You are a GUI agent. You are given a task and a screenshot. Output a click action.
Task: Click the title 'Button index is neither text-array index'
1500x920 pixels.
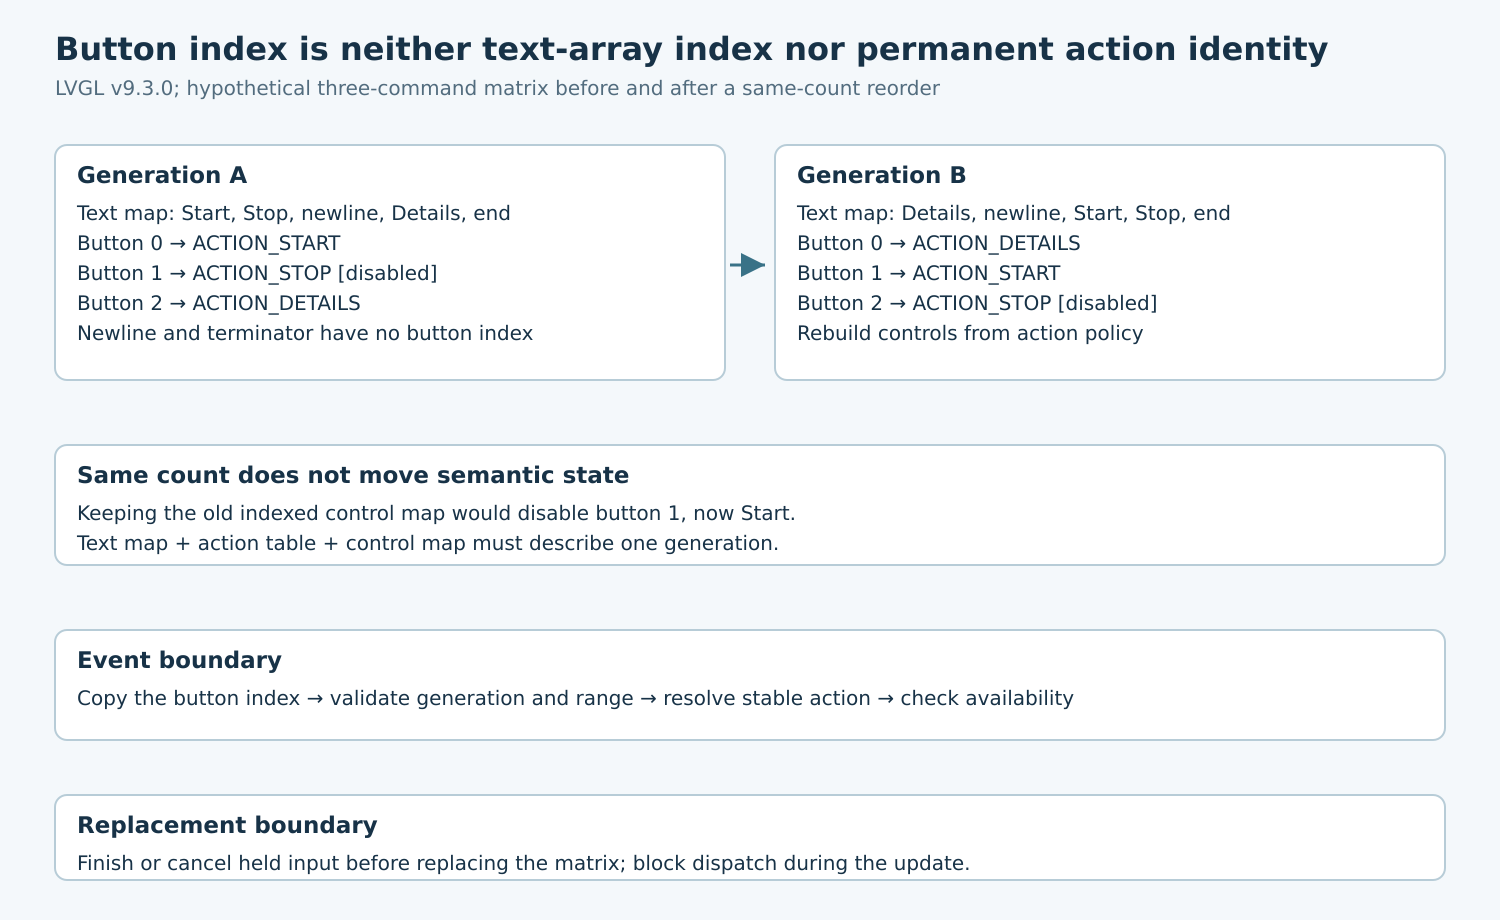(x=691, y=49)
